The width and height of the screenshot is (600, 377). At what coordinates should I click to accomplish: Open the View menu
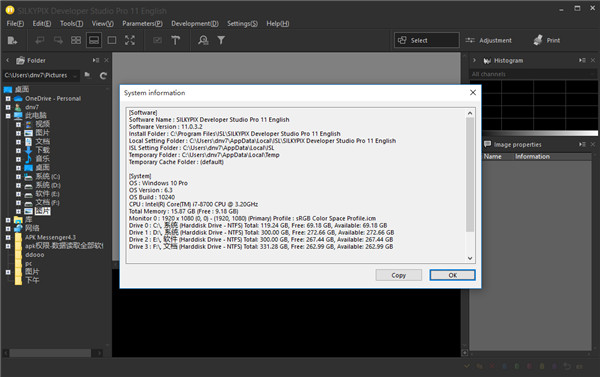pyautogui.click(x=103, y=23)
